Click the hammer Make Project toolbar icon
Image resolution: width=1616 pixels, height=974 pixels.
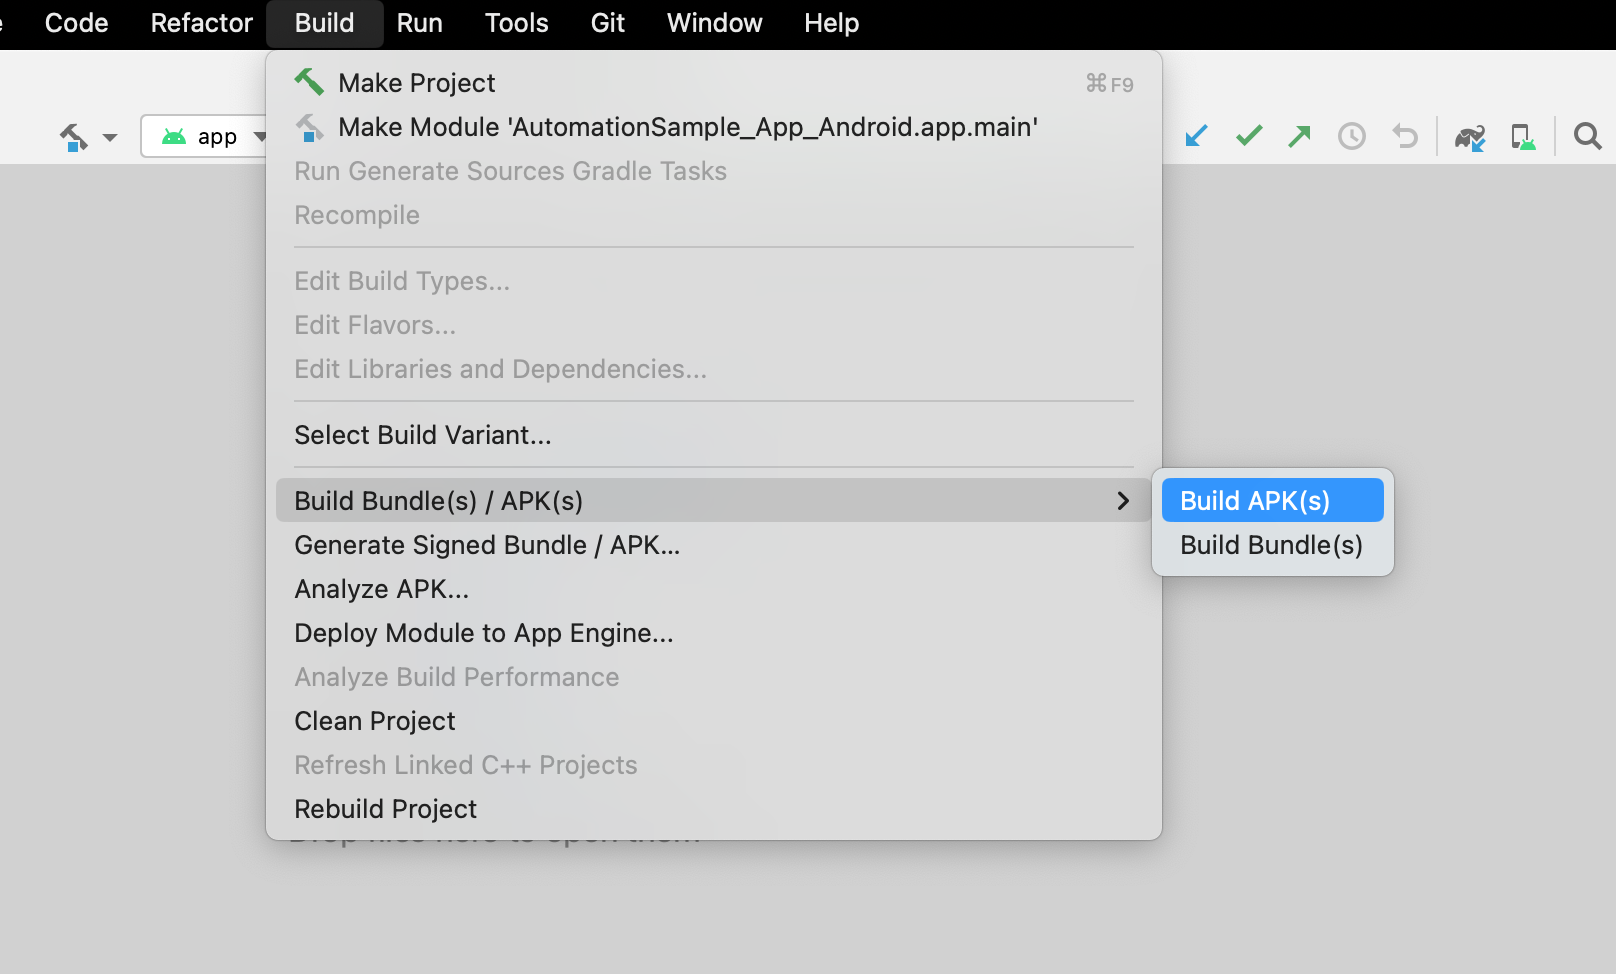(x=74, y=137)
